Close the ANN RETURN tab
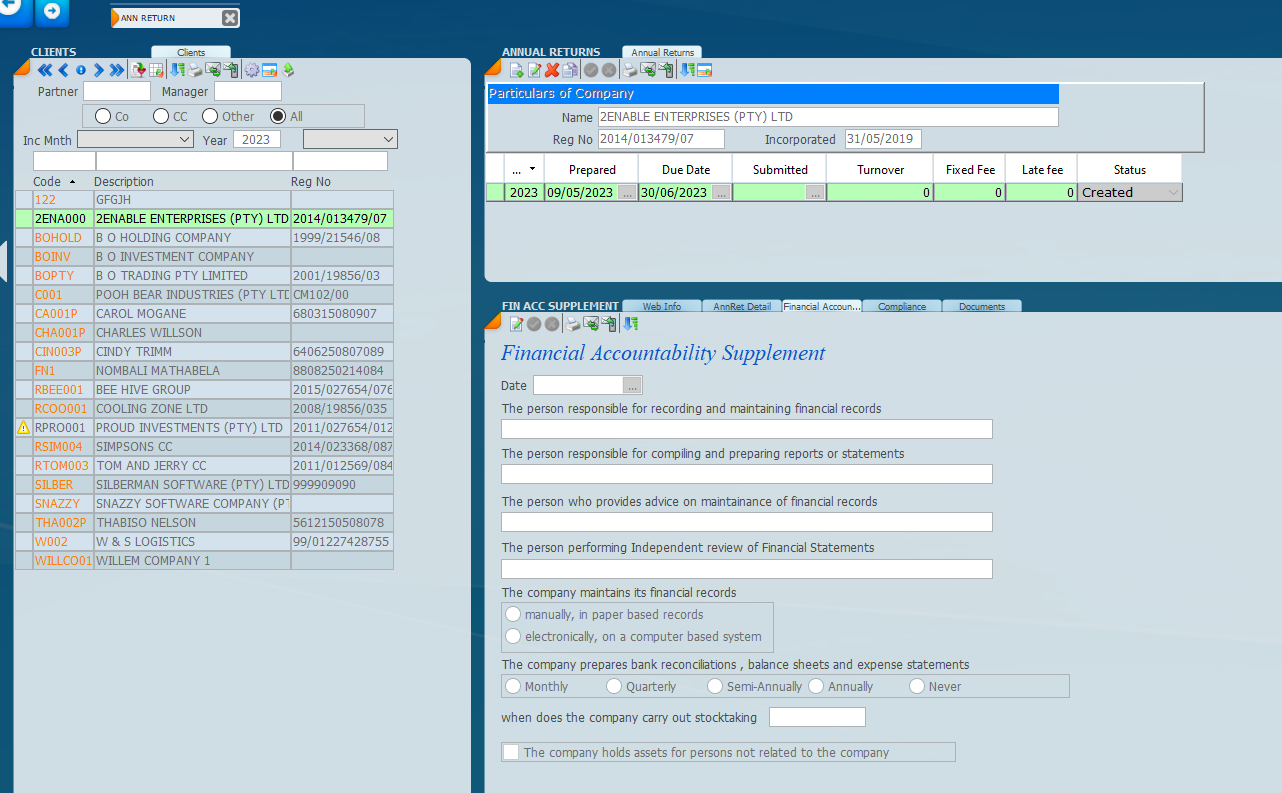Image resolution: width=1282 pixels, height=793 pixels. pyautogui.click(x=229, y=18)
